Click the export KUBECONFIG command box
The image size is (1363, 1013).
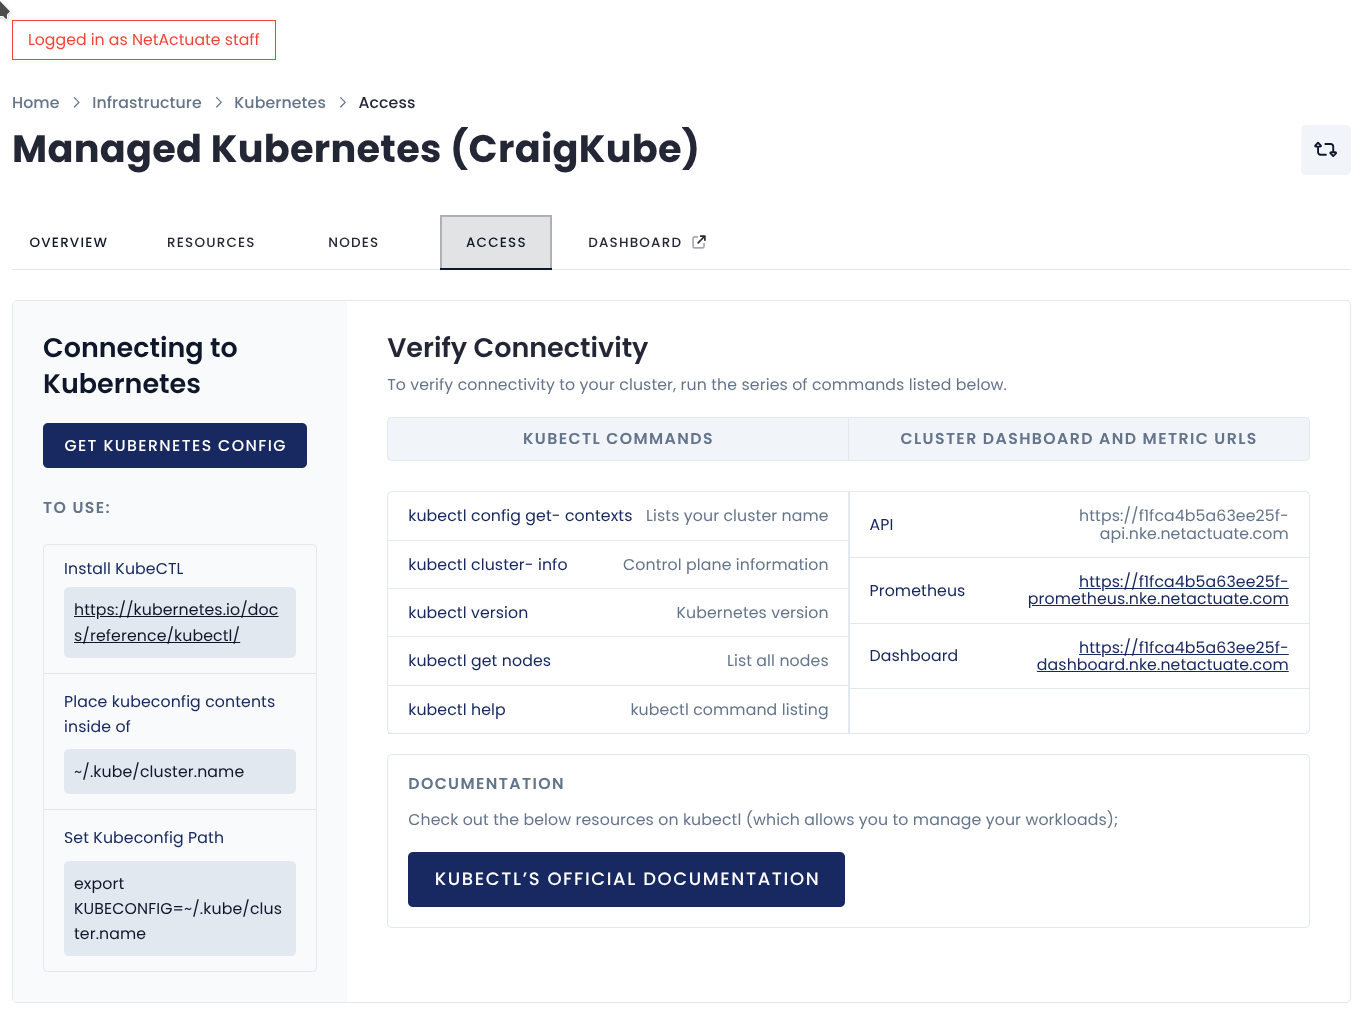click(x=180, y=908)
